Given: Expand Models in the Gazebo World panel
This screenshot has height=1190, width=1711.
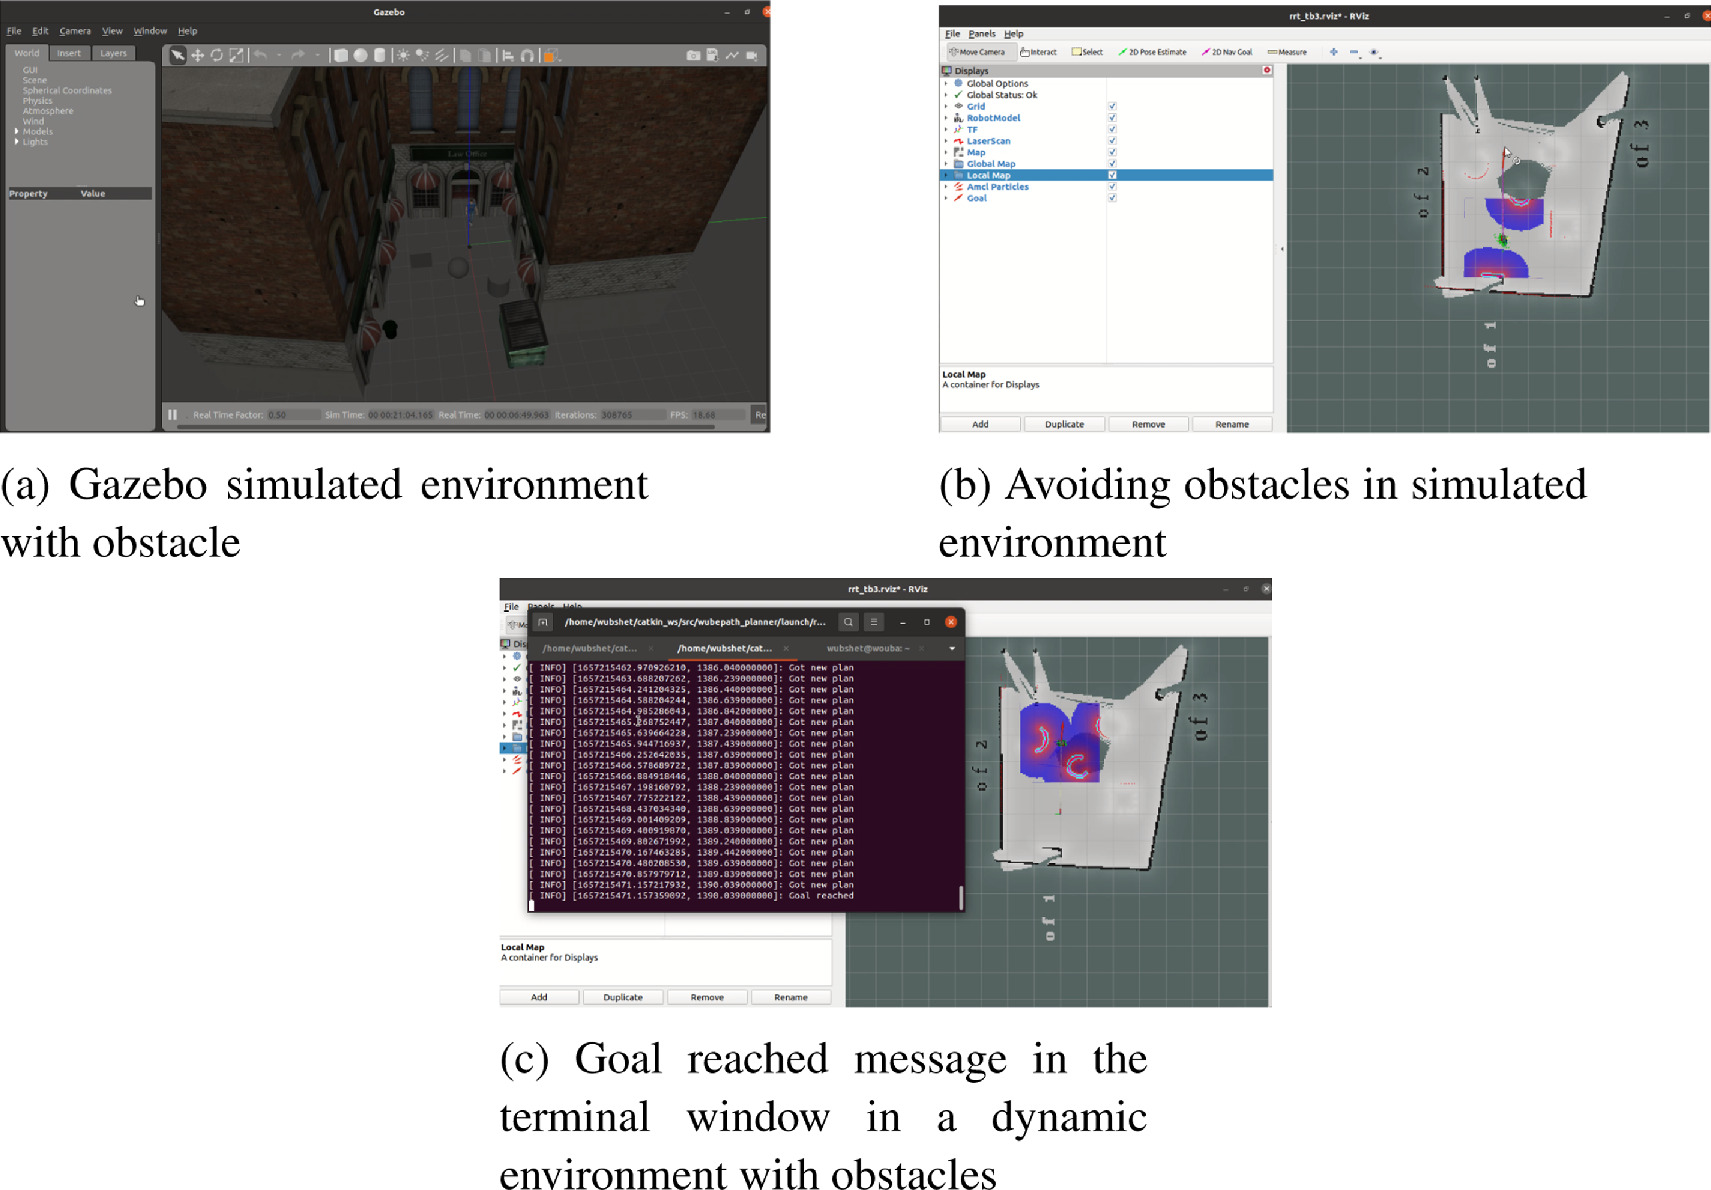Looking at the screenshot, I should point(18,131).
